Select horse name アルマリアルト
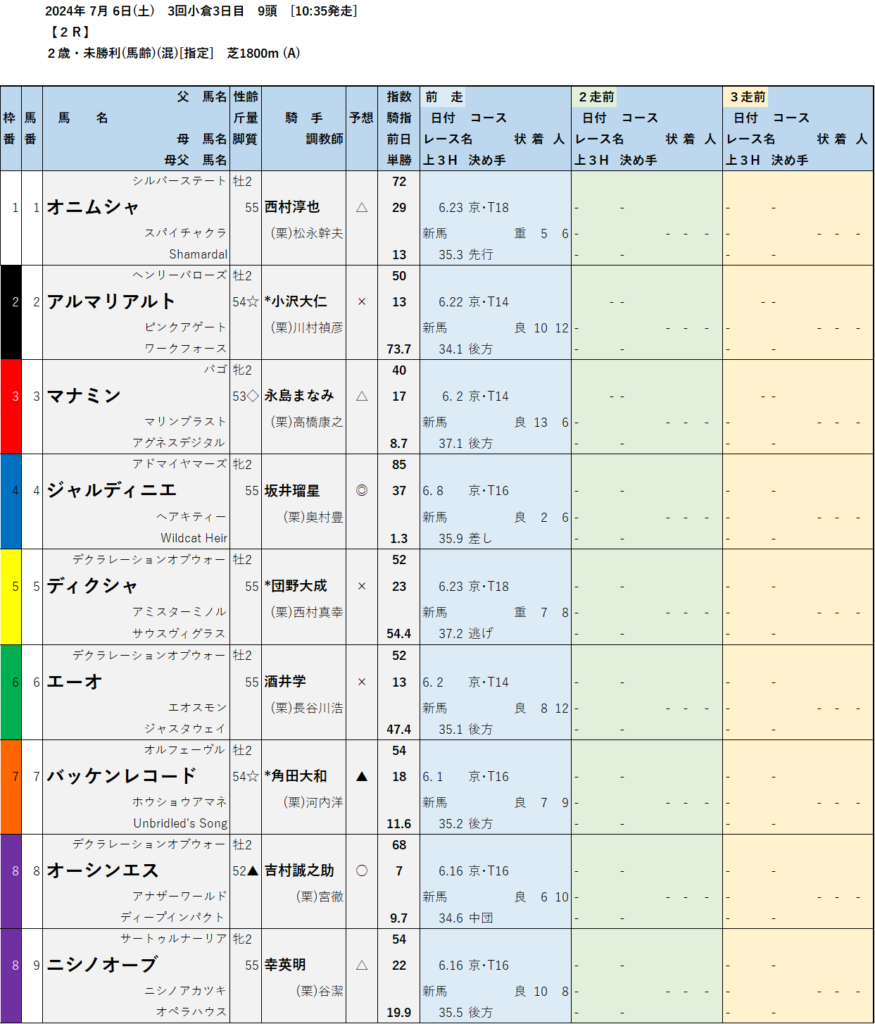 pyautogui.click(x=111, y=301)
